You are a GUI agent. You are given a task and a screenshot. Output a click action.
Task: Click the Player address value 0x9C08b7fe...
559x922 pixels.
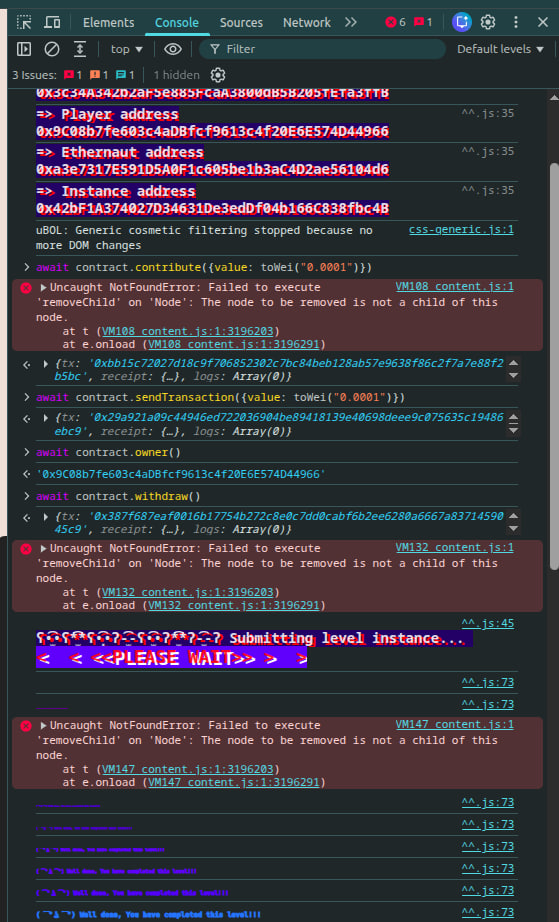pyautogui.click(x=212, y=131)
